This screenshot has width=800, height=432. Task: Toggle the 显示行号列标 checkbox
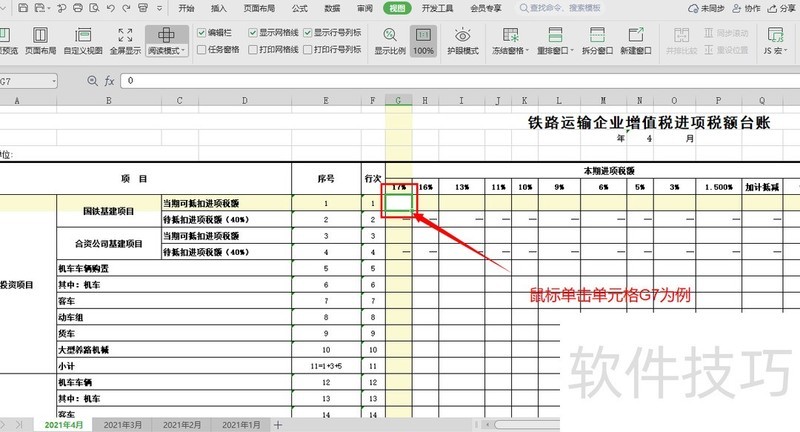pos(308,33)
